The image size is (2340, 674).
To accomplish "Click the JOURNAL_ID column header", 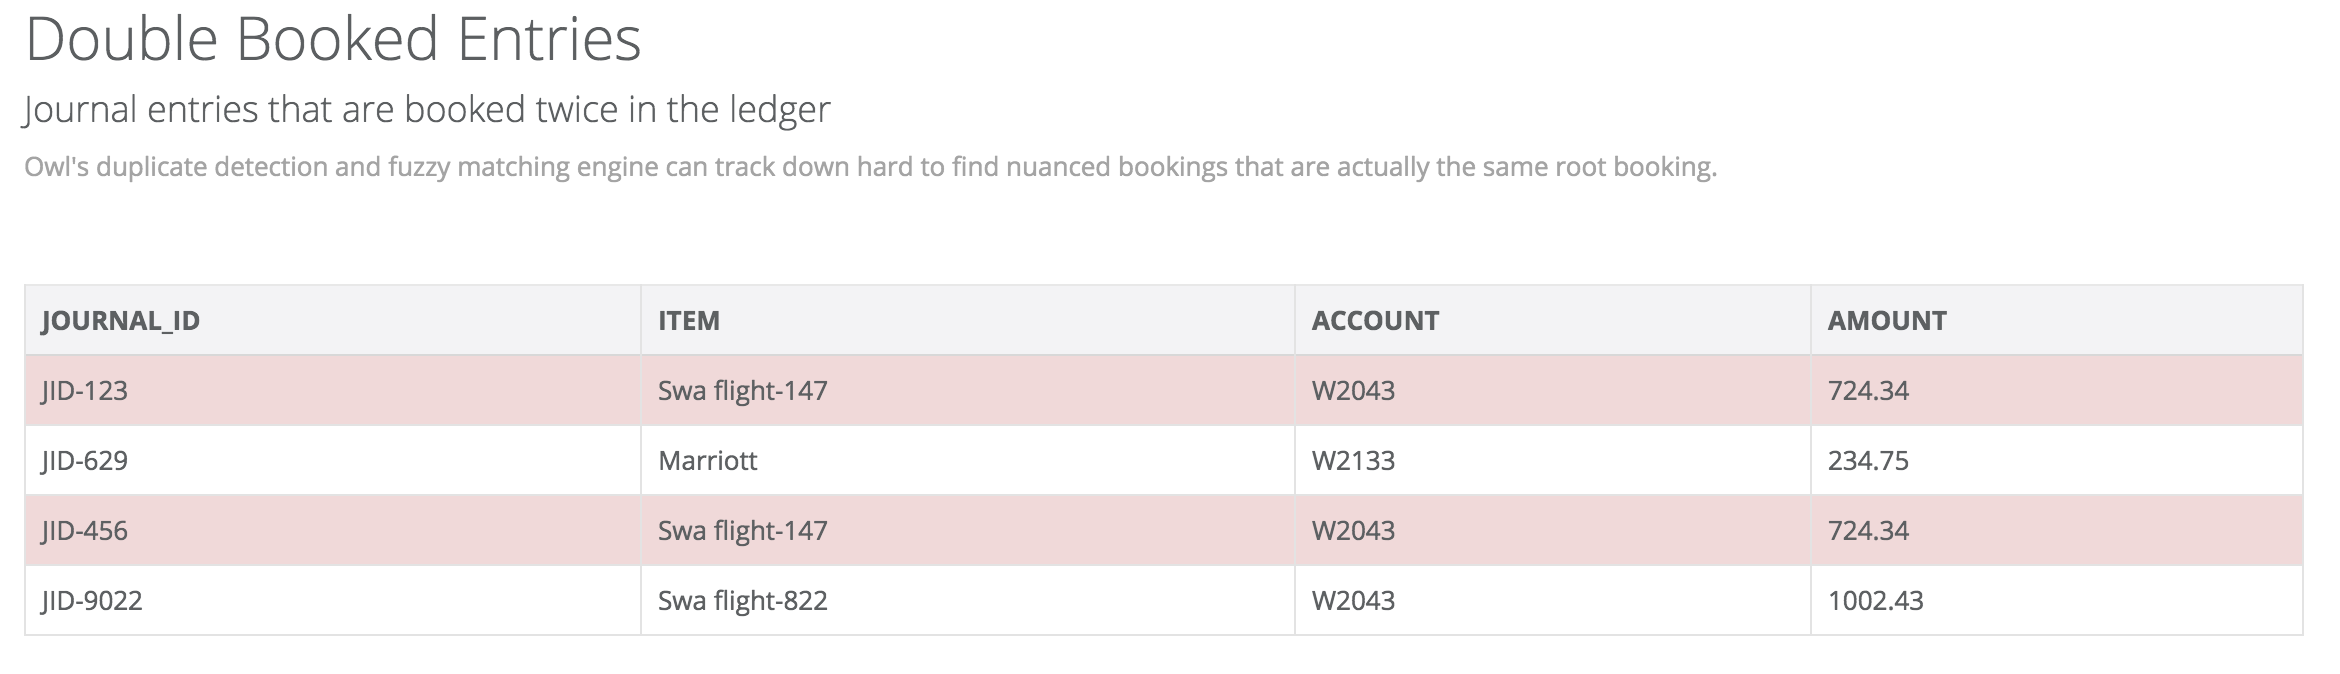I will point(121,321).
